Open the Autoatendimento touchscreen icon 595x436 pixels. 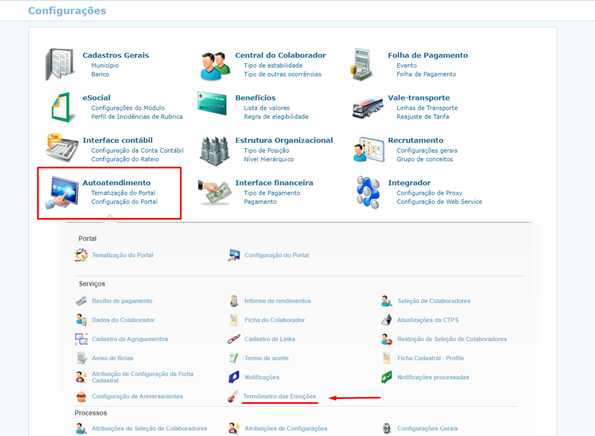(62, 192)
